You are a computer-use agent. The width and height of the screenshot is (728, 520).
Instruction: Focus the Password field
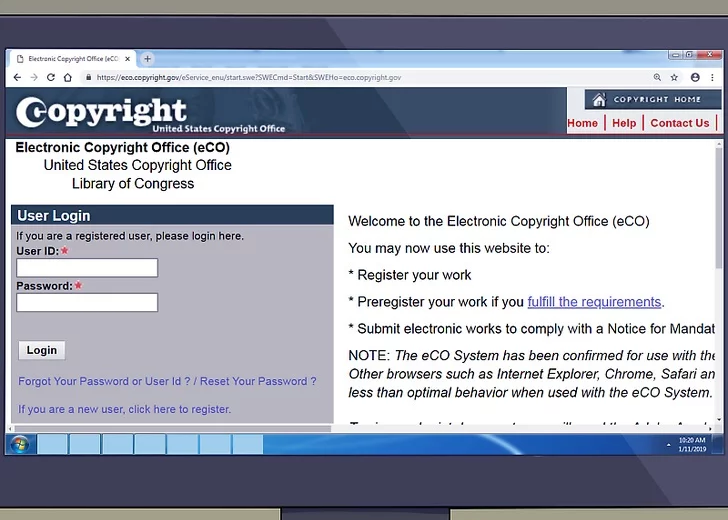click(87, 302)
